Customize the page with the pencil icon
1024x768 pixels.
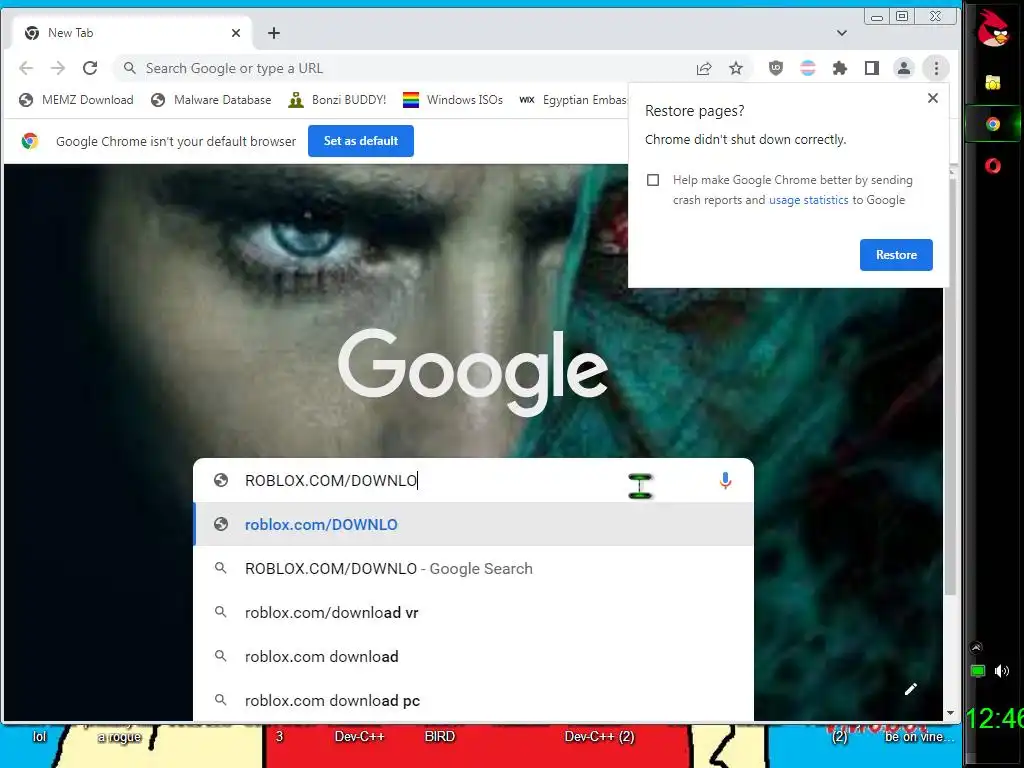(911, 689)
